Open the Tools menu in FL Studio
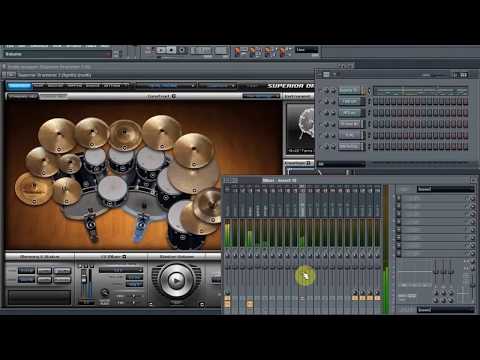The height and width of the screenshot is (360, 480). coord(90,46)
